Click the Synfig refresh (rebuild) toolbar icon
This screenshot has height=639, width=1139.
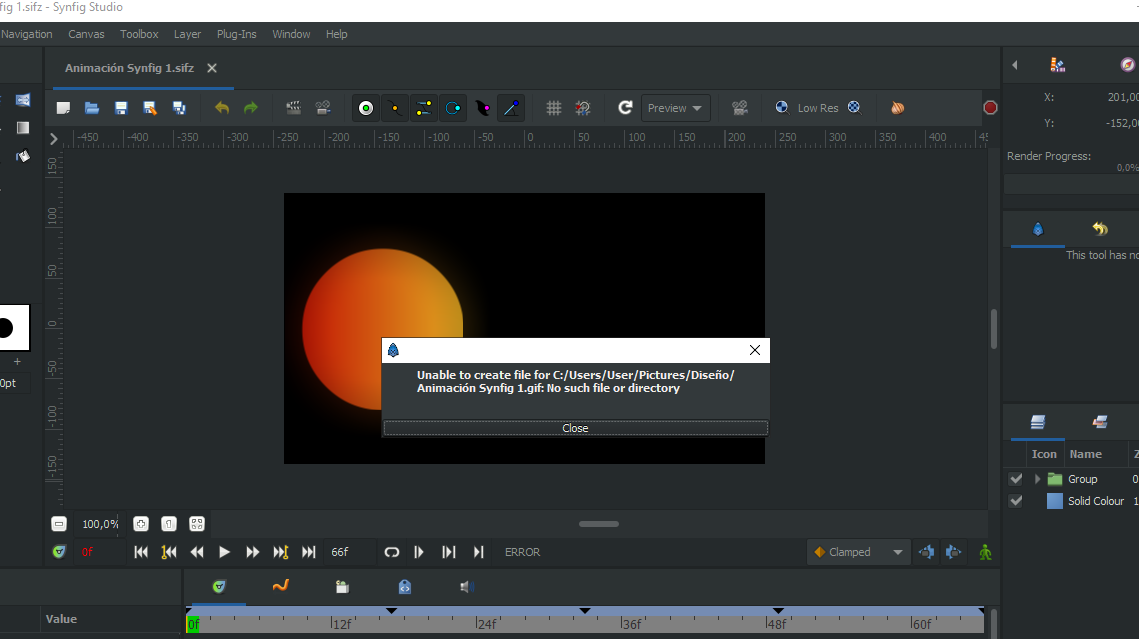pos(624,107)
